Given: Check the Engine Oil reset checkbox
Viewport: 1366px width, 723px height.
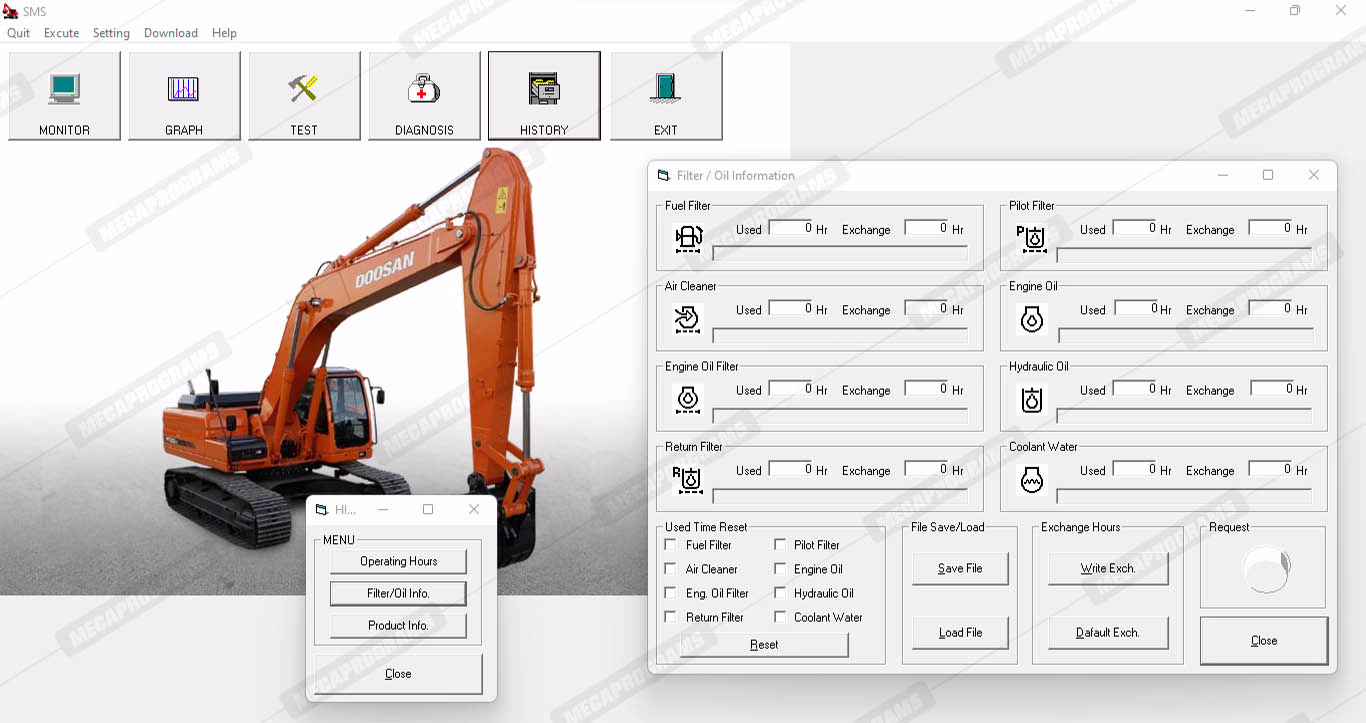Looking at the screenshot, I should [780, 569].
